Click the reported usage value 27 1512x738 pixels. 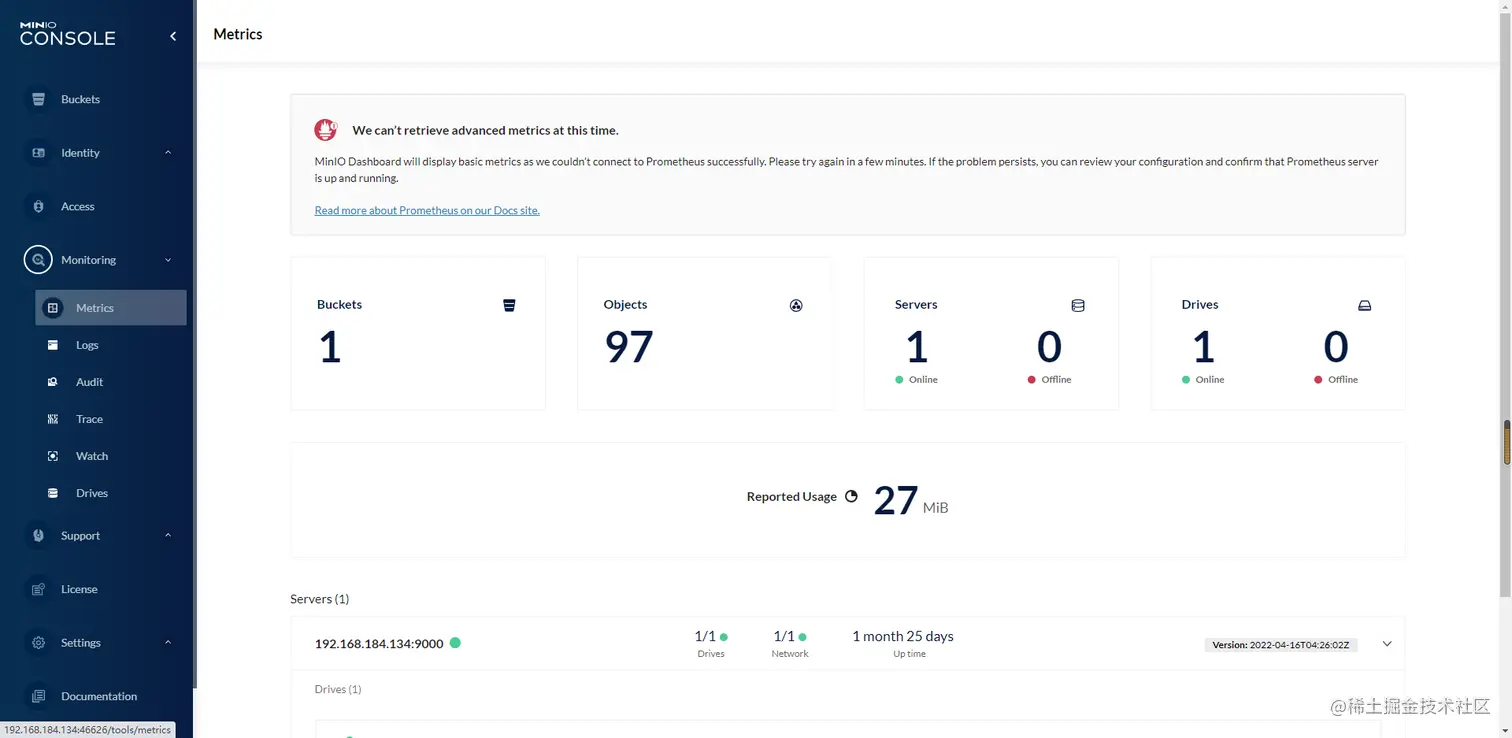pyautogui.click(x=895, y=500)
